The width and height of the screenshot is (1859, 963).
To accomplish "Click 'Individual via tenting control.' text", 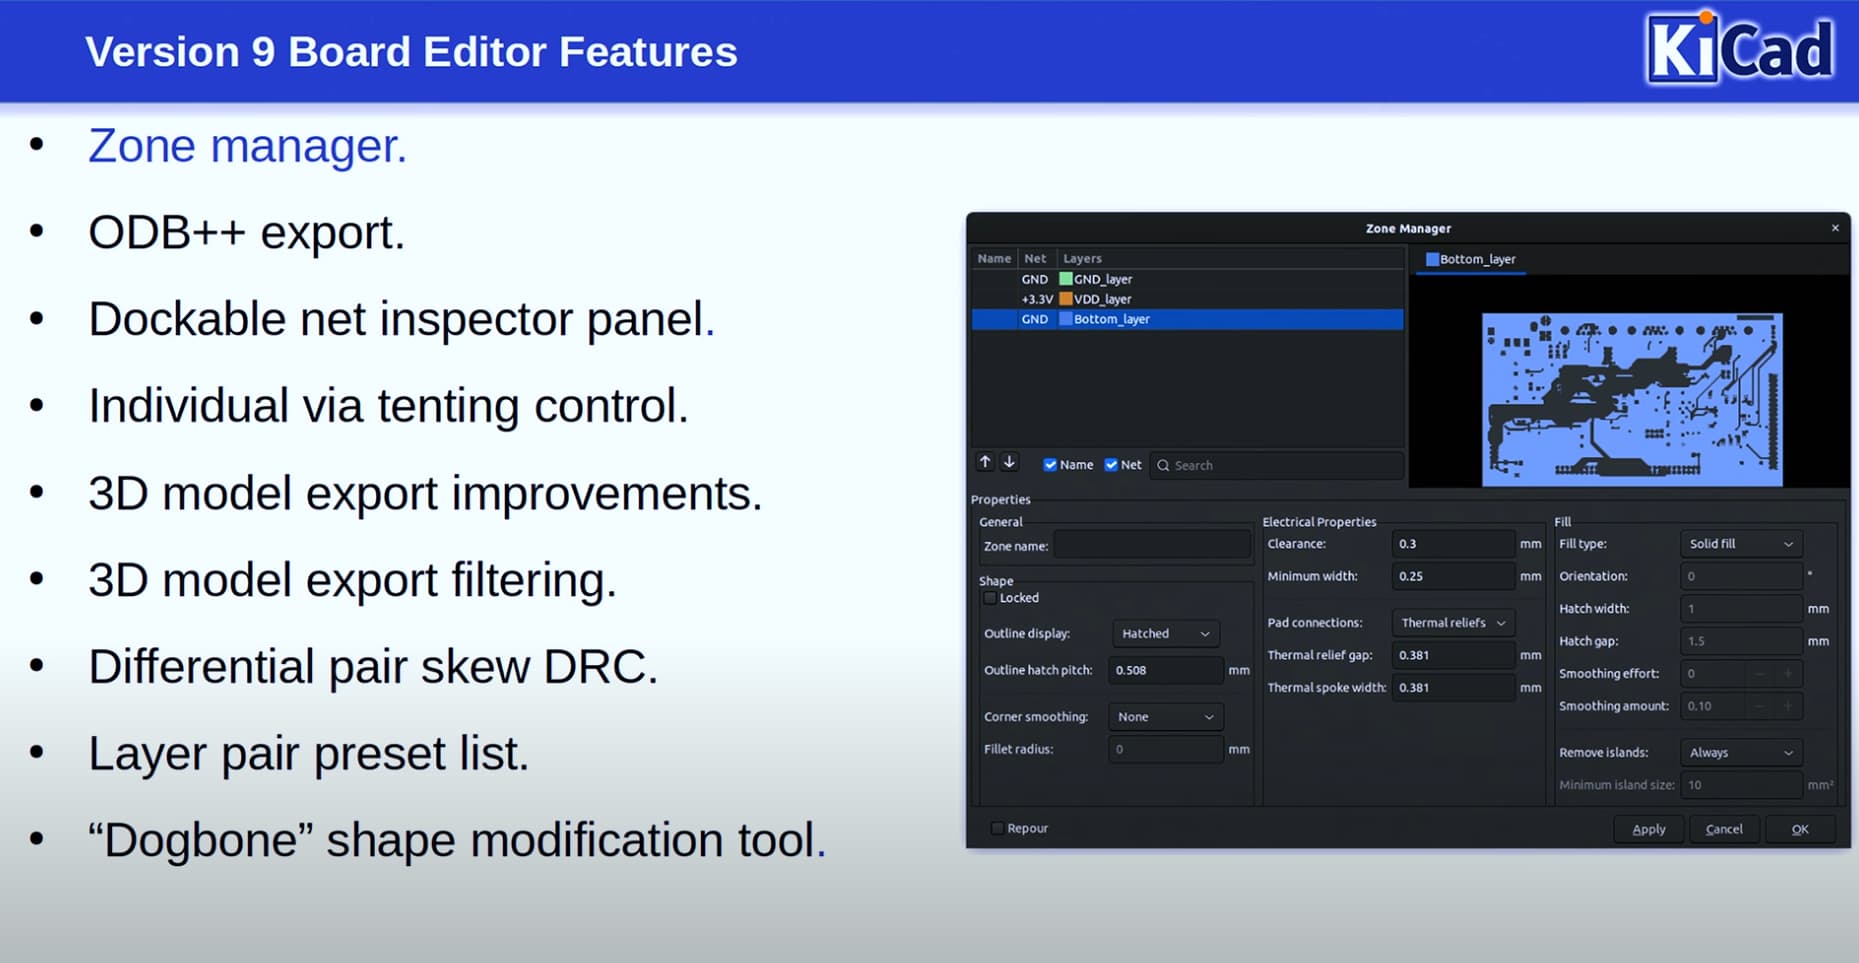I will (389, 407).
